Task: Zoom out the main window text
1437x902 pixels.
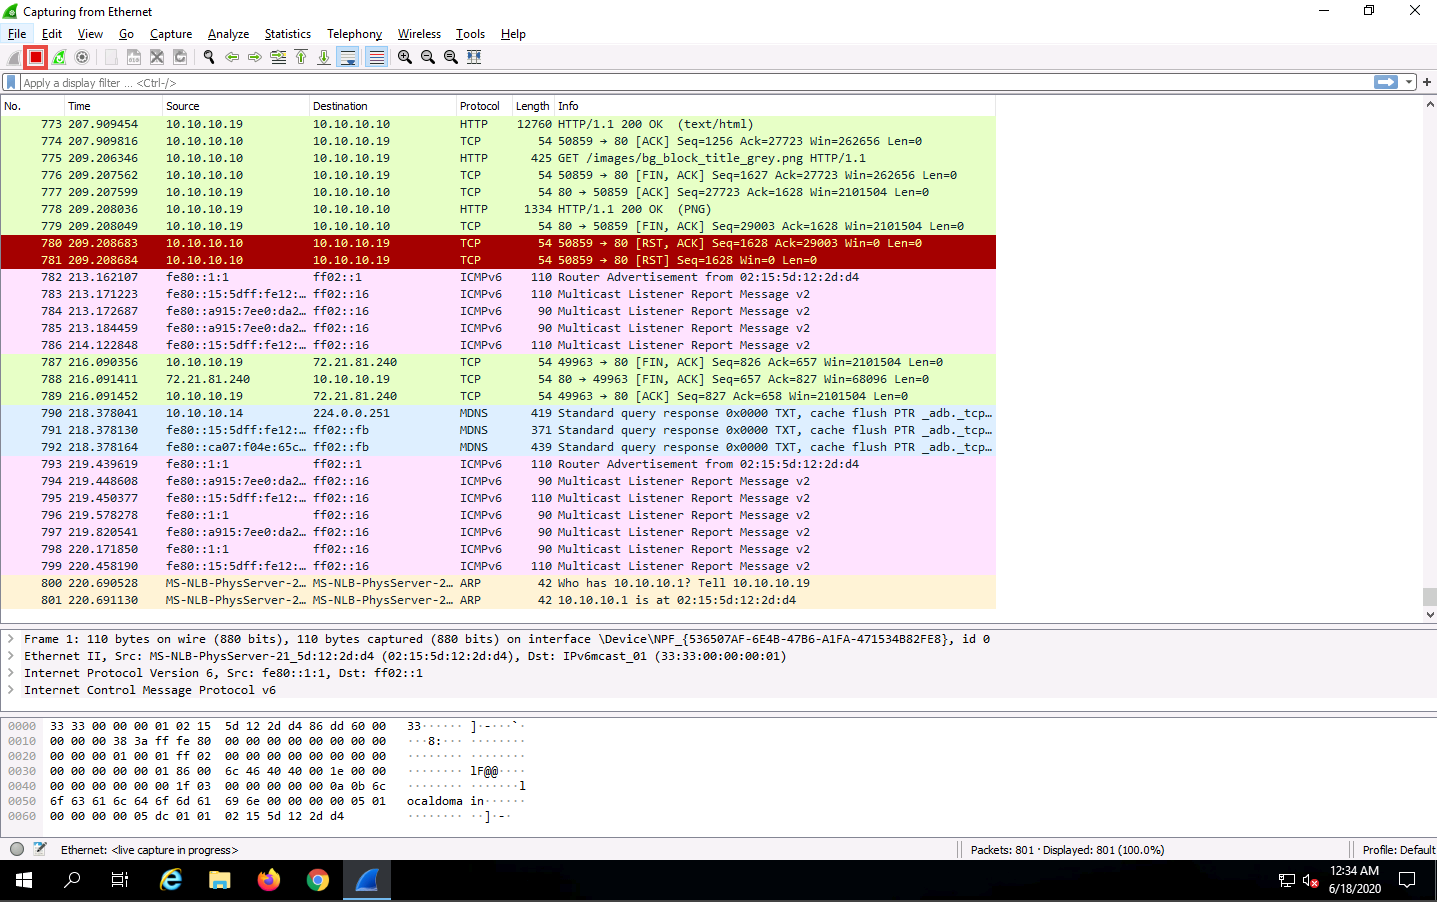Action: point(428,57)
